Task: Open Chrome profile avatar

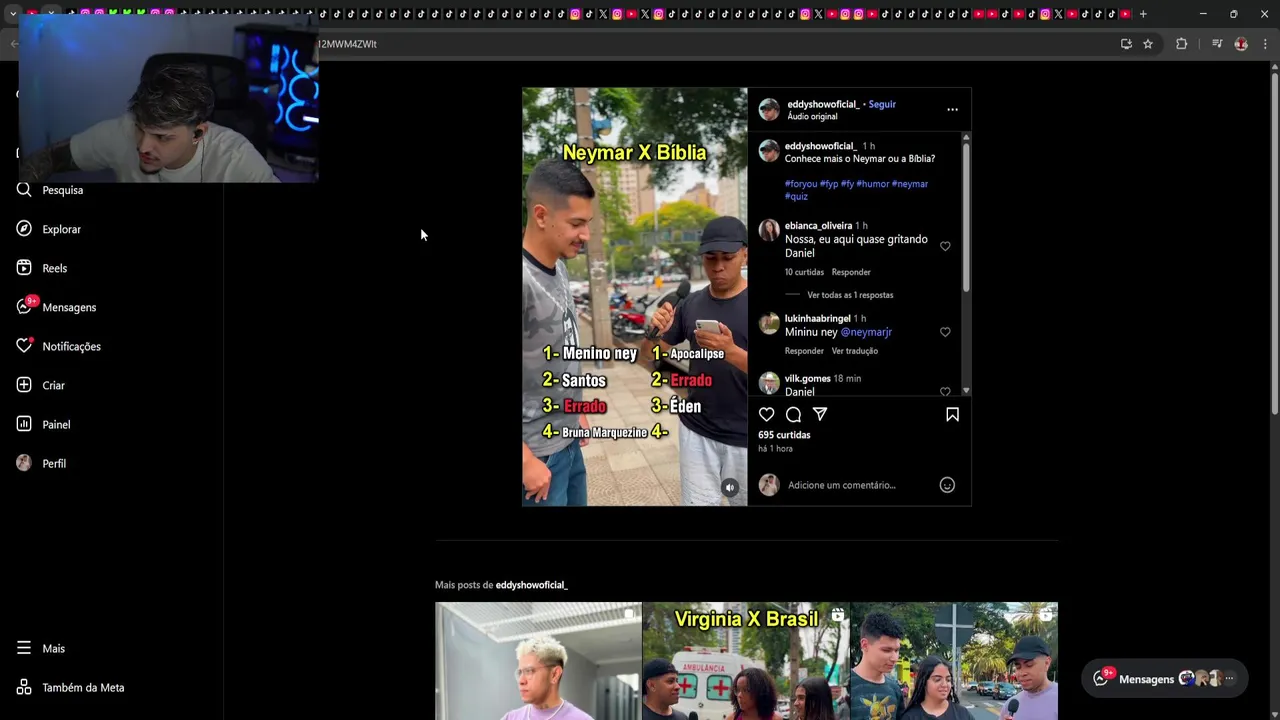Action: click(1241, 44)
